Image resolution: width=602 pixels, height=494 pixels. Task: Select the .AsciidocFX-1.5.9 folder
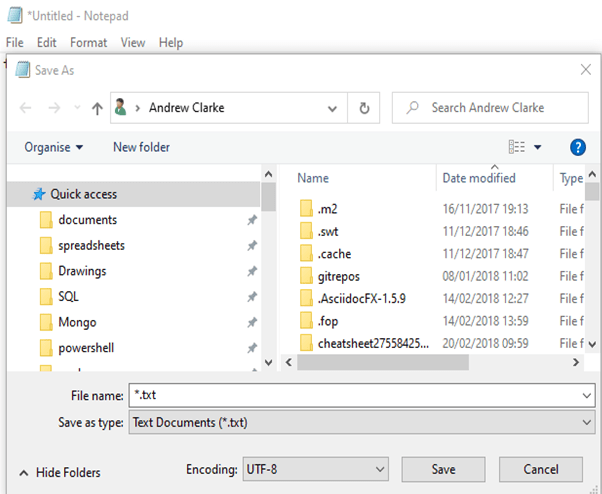361,299
